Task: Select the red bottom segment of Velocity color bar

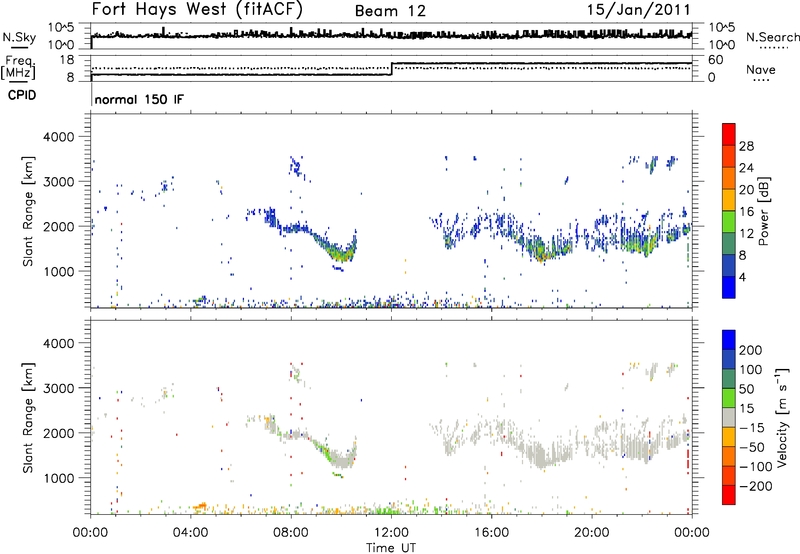Action: point(729,495)
